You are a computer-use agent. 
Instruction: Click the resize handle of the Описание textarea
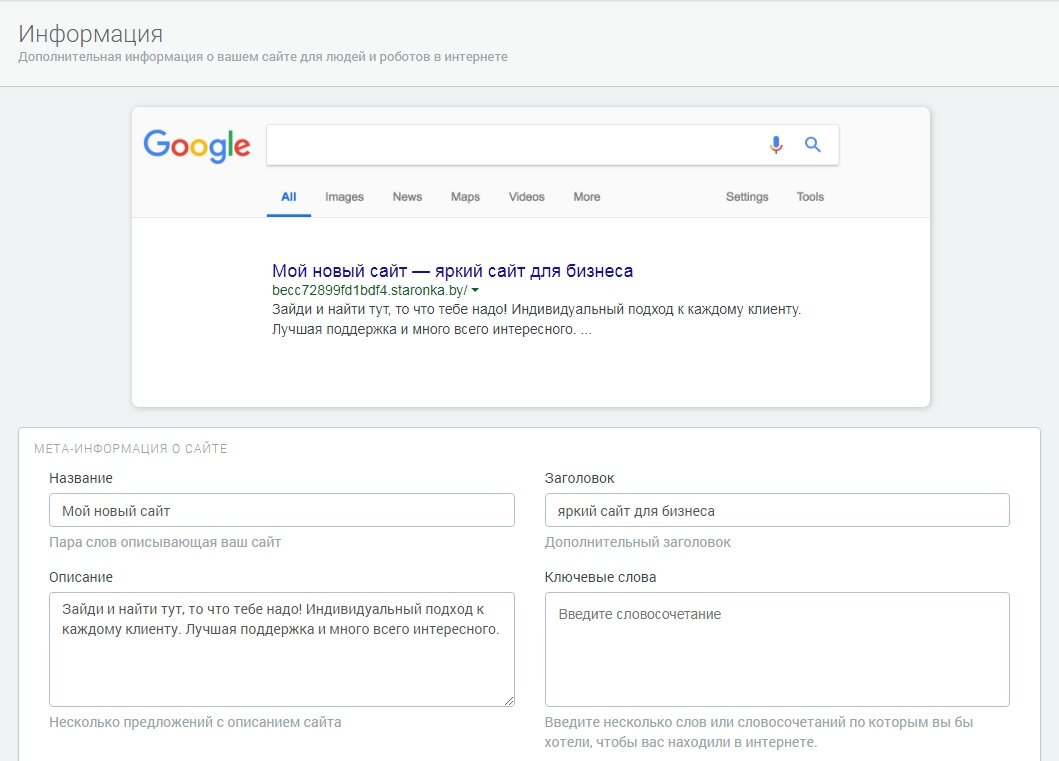pyautogui.click(x=509, y=701)
